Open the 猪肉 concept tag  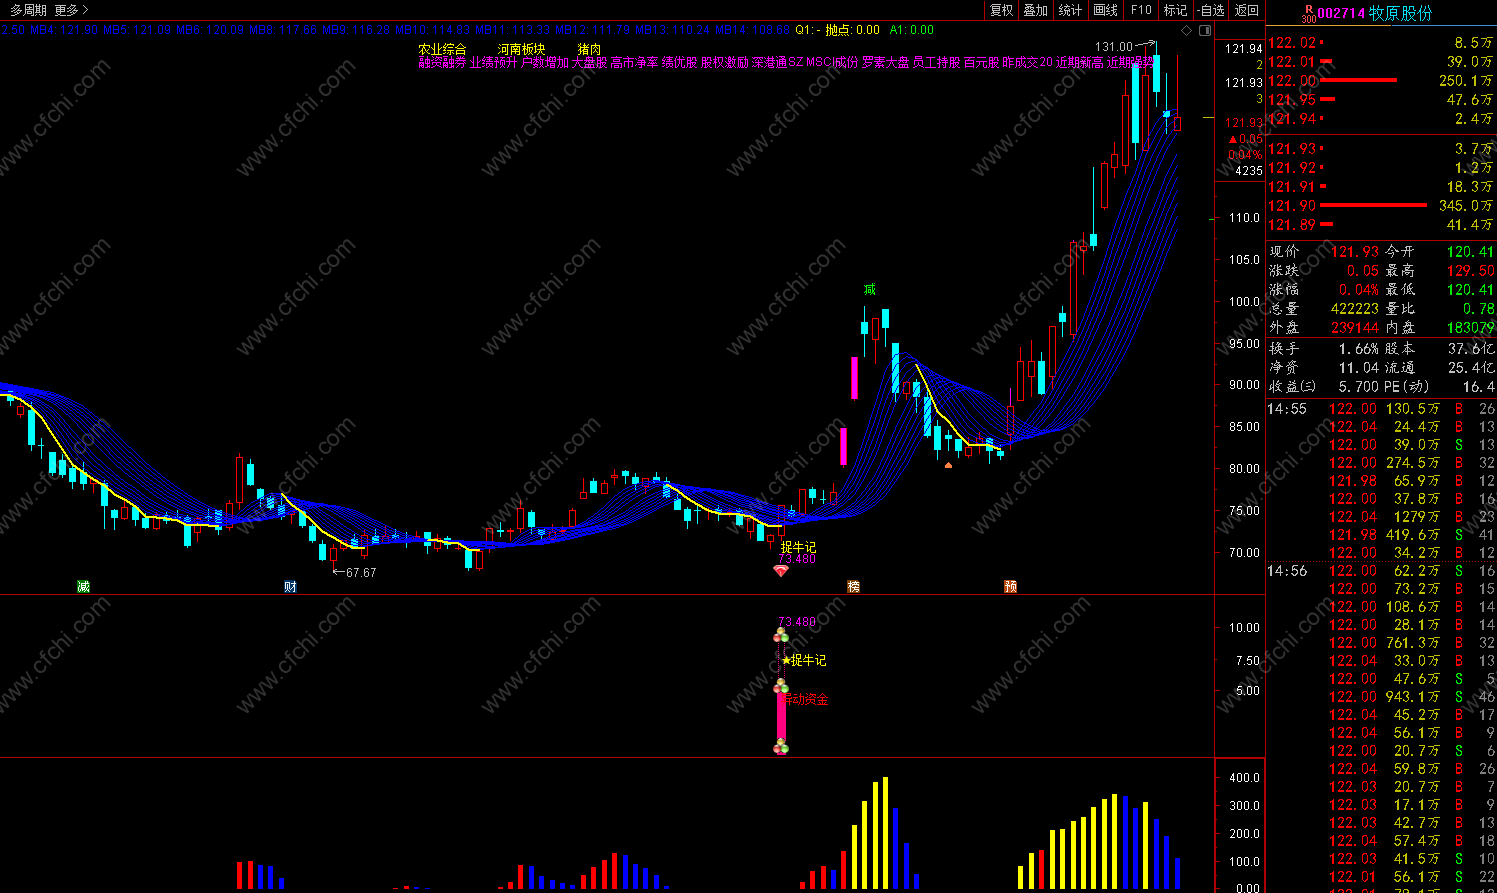[x=589, y=49]
